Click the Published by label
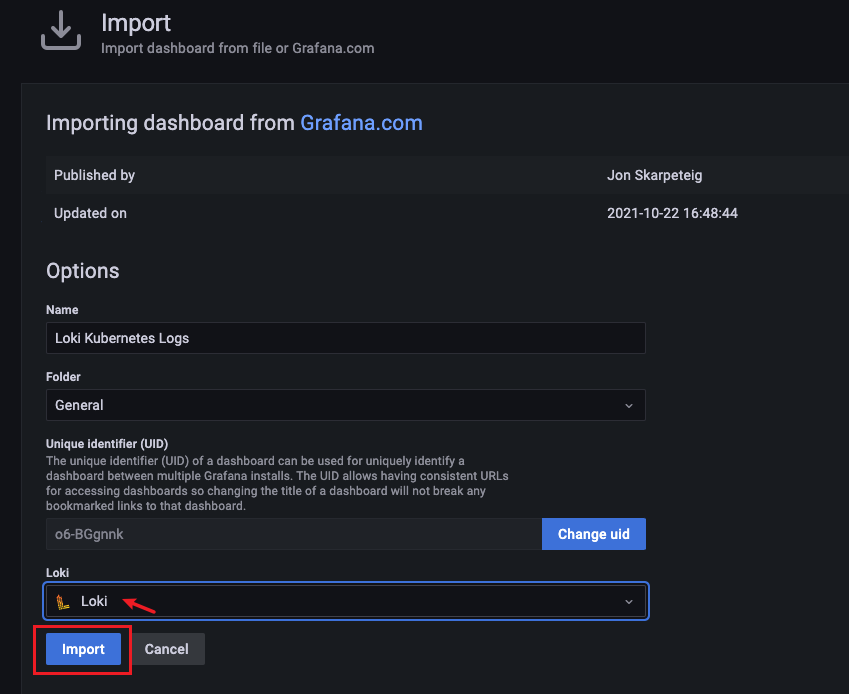Viewport: 849px width, 694px height. pos(94,175)
